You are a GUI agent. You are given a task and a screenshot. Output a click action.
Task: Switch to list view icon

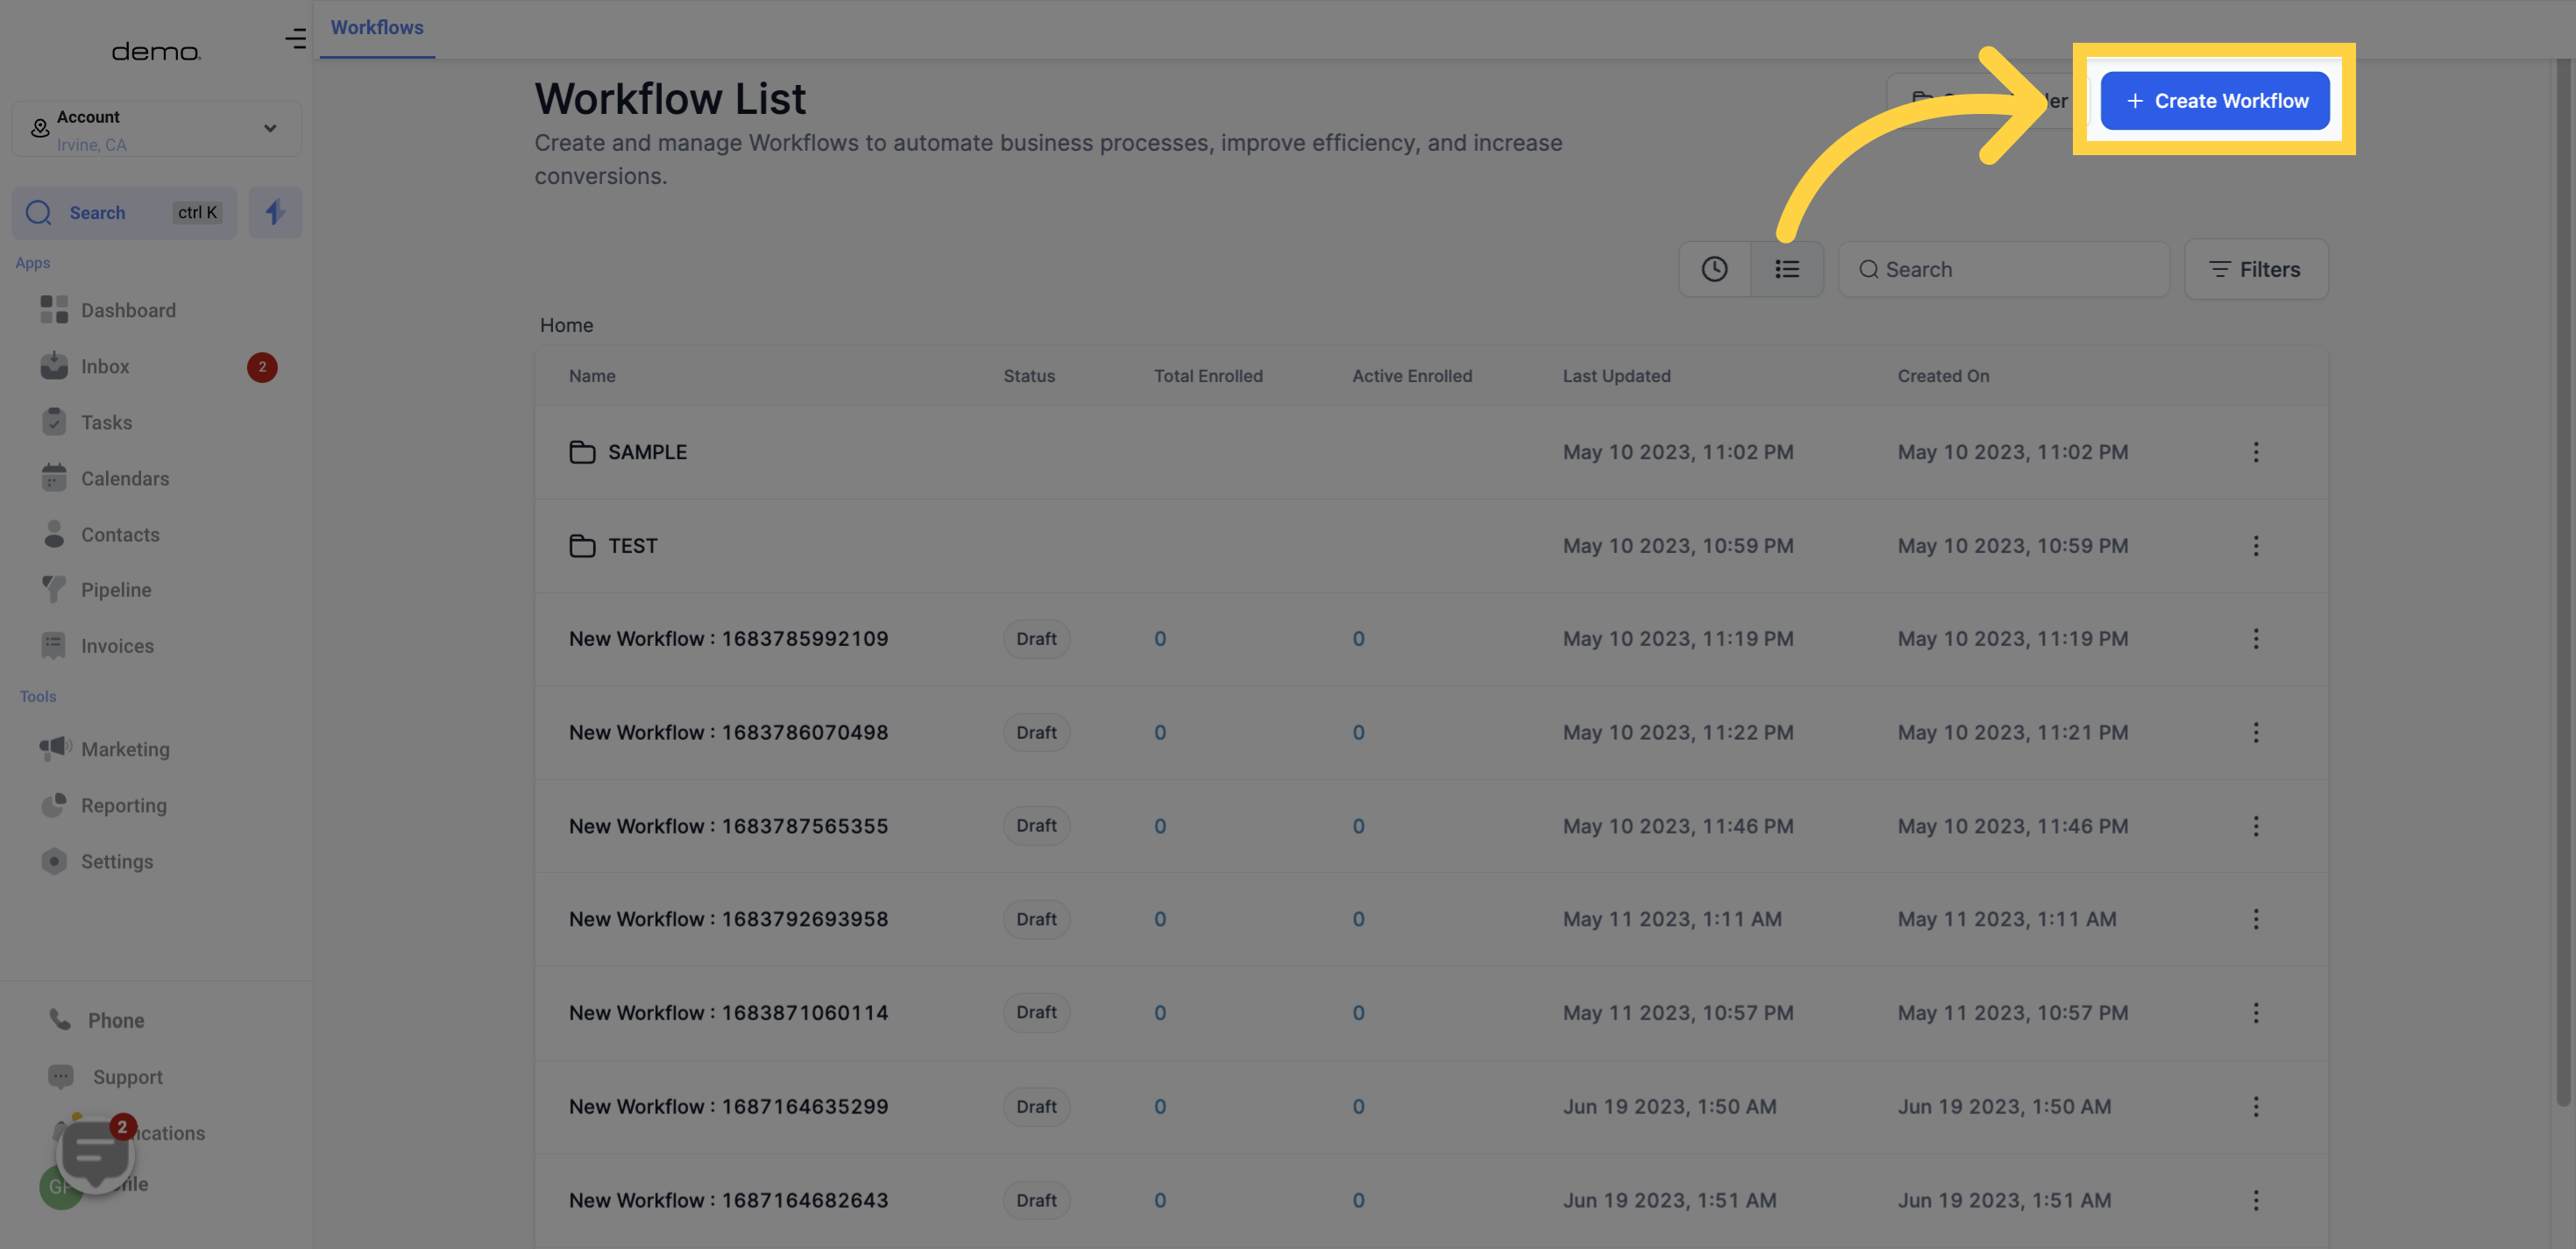click(x=1787, y=269)
